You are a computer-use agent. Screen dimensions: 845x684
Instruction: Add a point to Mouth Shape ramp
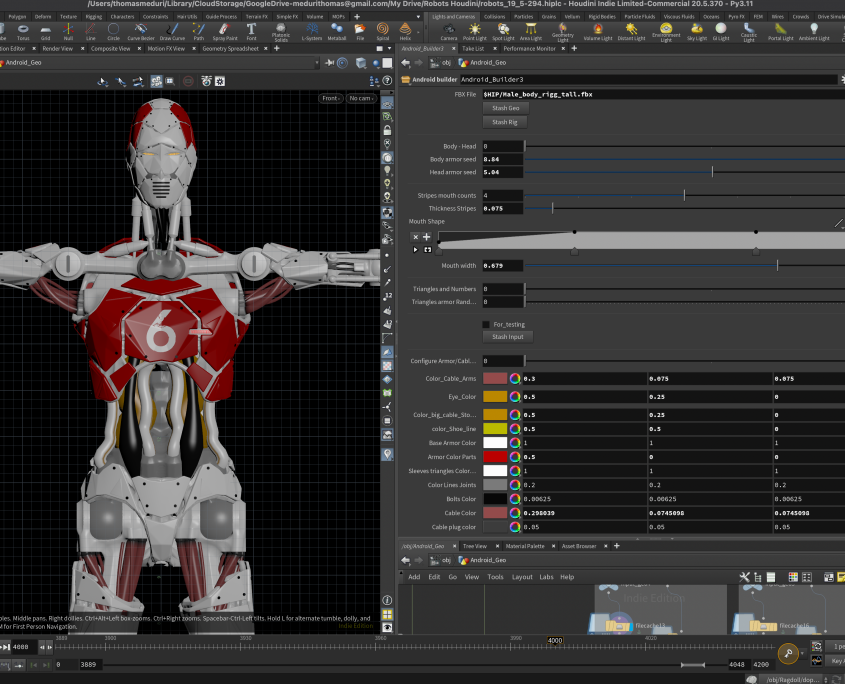tap(427, 237)
